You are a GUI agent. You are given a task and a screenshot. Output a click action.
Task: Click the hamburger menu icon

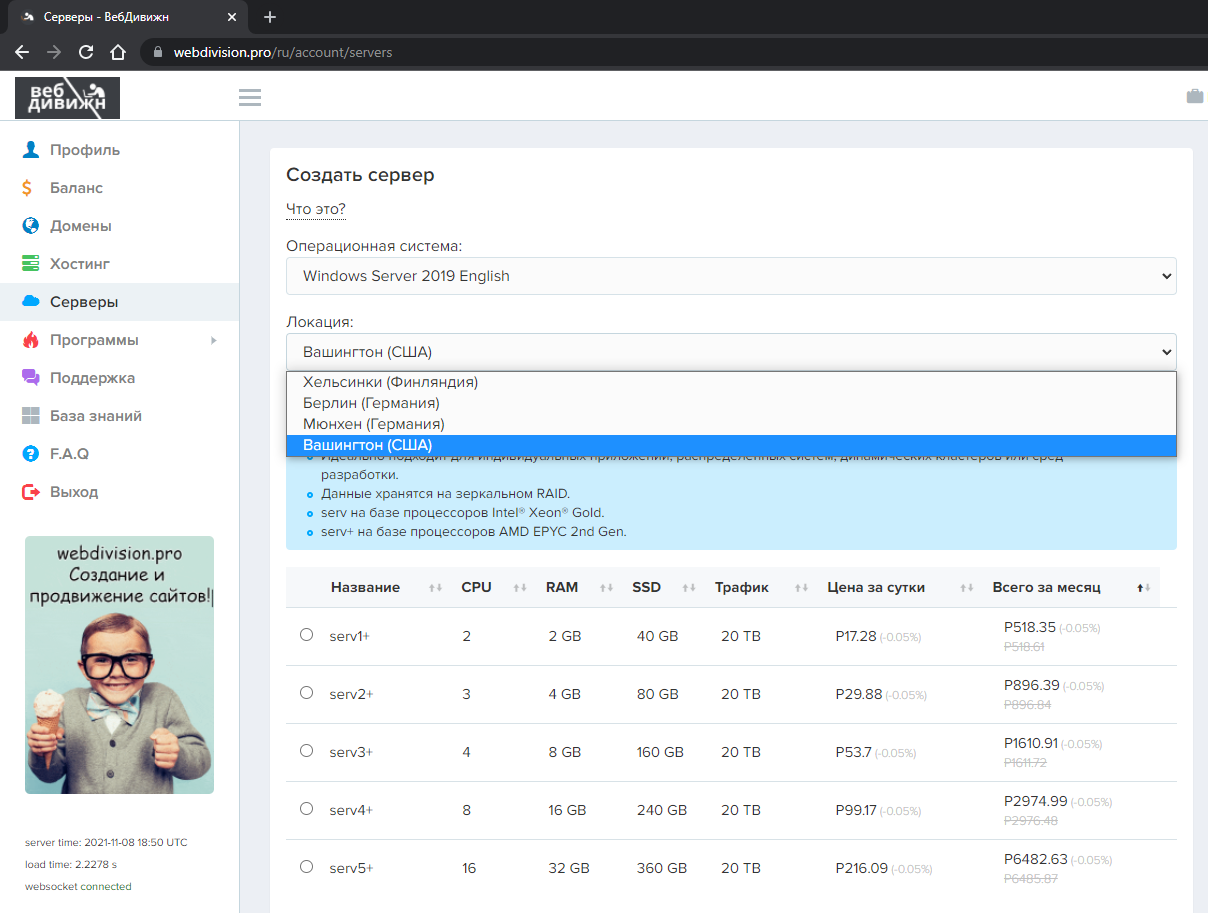(250, 97)
